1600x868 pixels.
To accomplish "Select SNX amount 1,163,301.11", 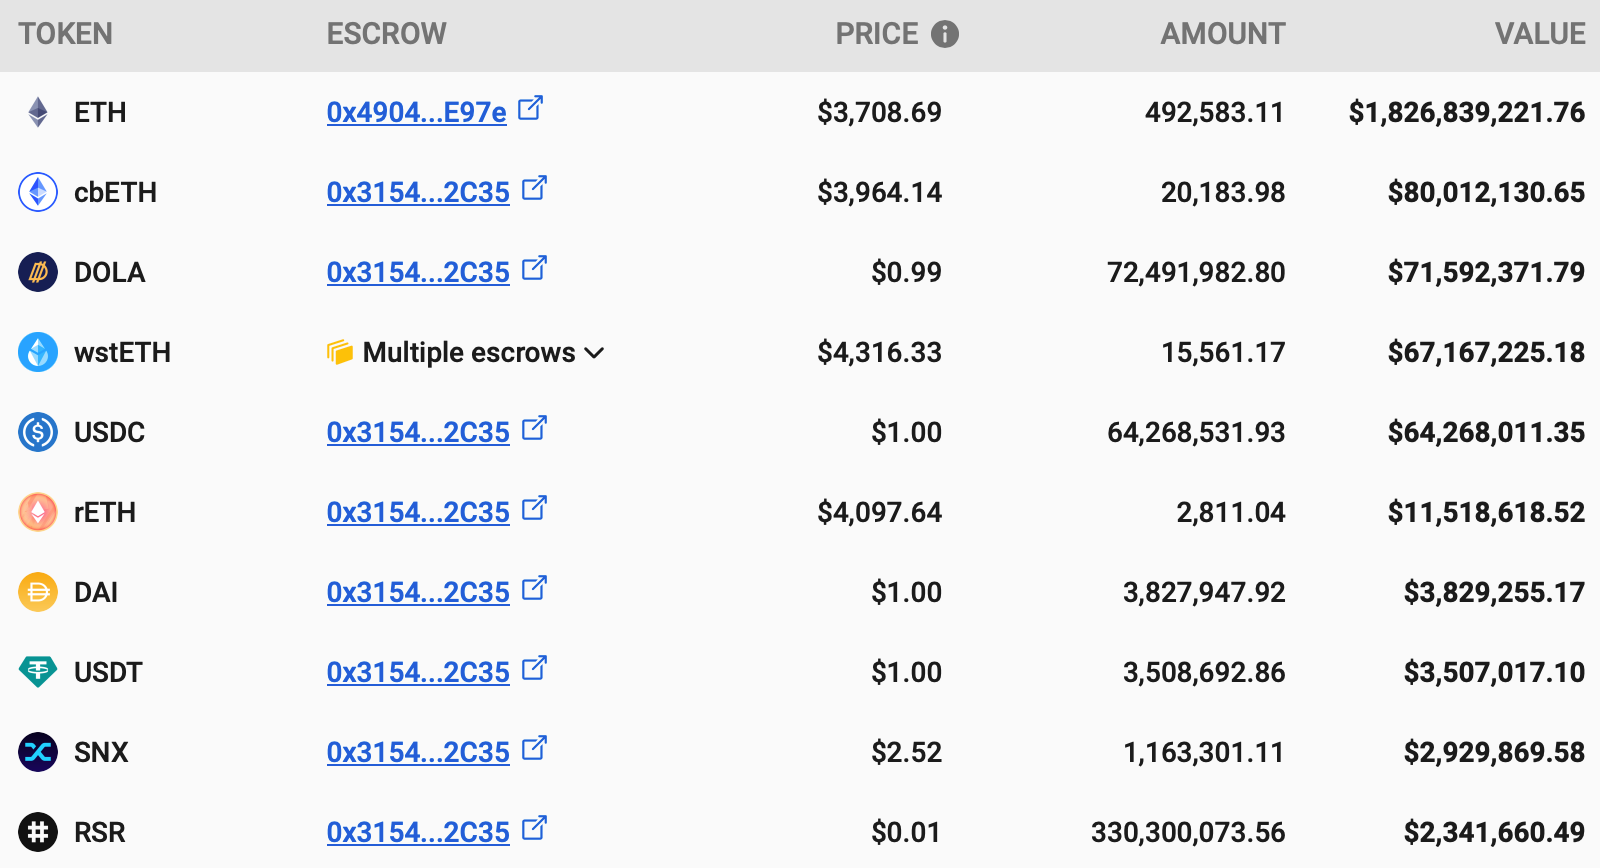I will [x=1204, y=752].
